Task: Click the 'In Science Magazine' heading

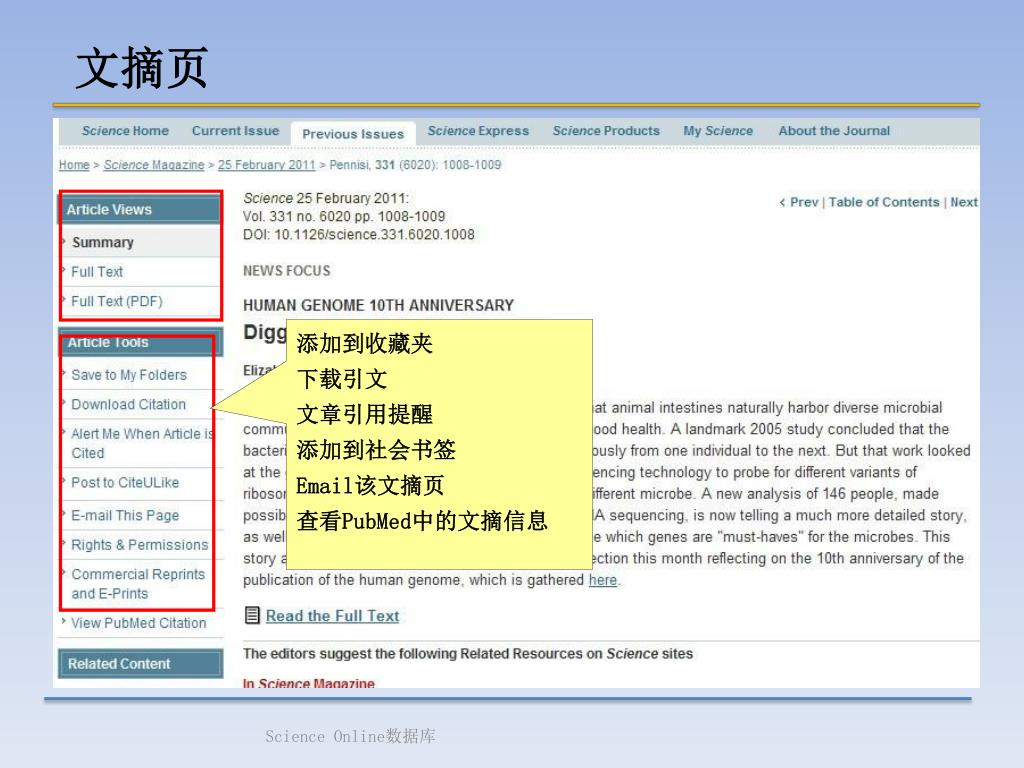Action: (309, 683)
